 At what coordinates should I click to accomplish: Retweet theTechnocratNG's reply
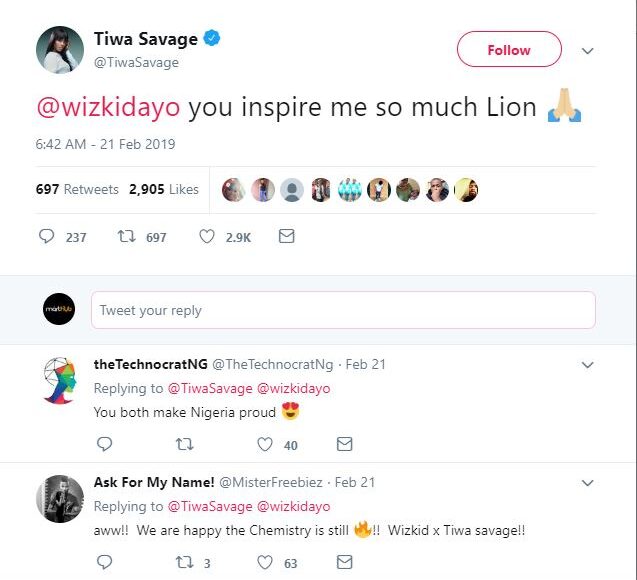point(183,444)
